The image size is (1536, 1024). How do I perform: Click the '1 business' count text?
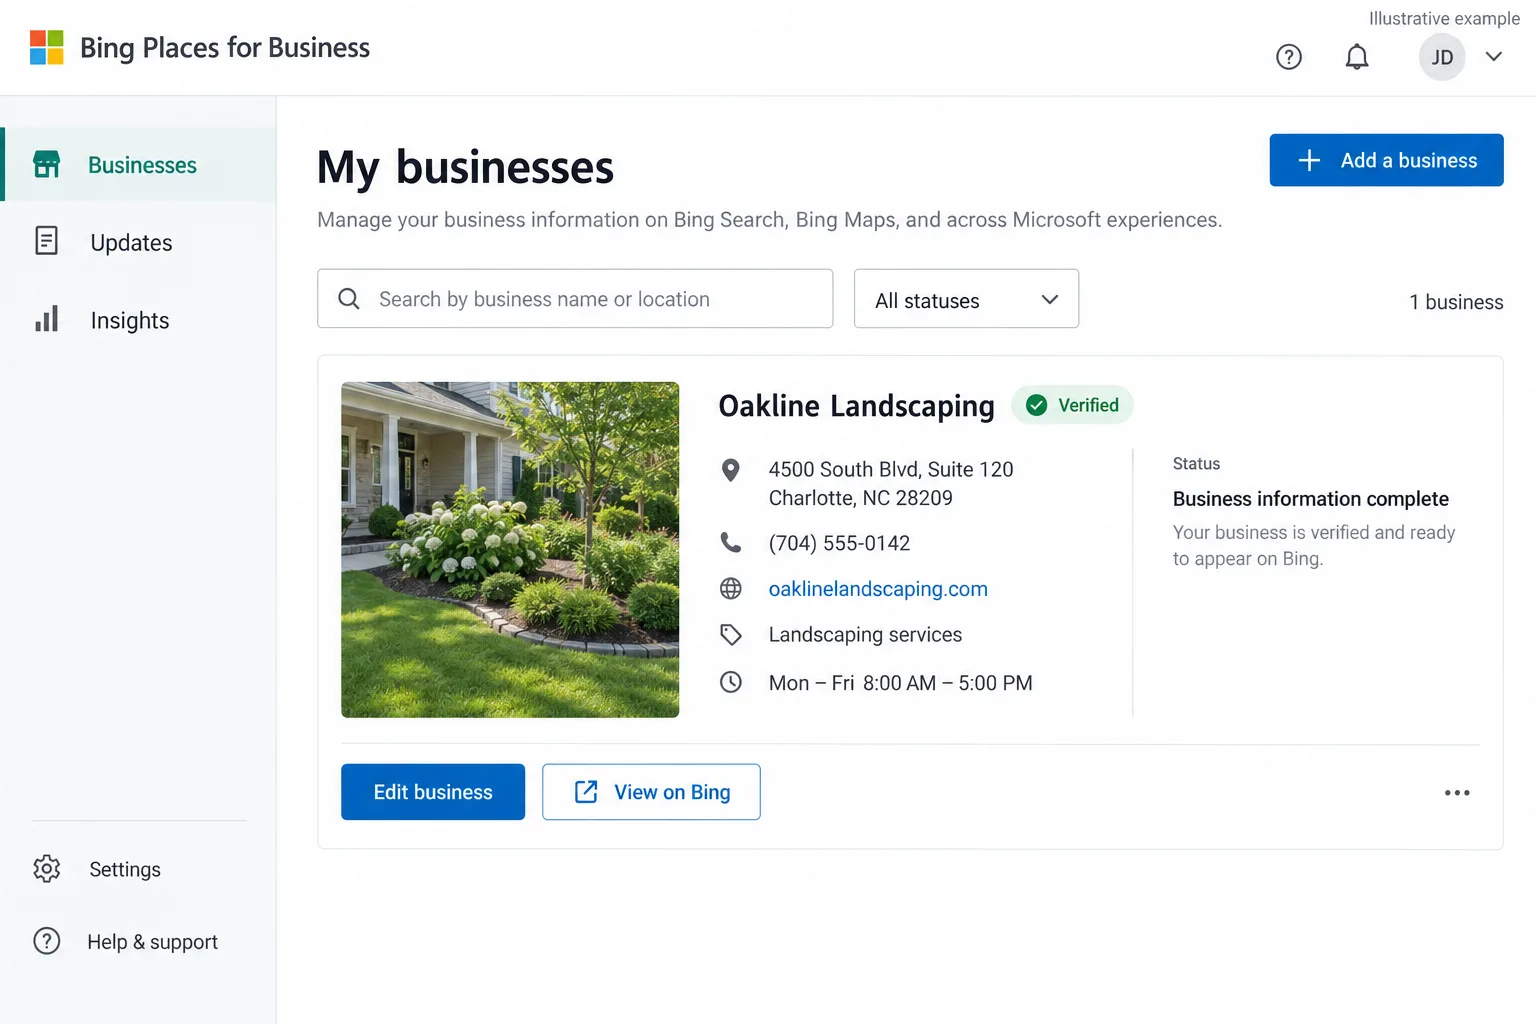(1456, 302)
